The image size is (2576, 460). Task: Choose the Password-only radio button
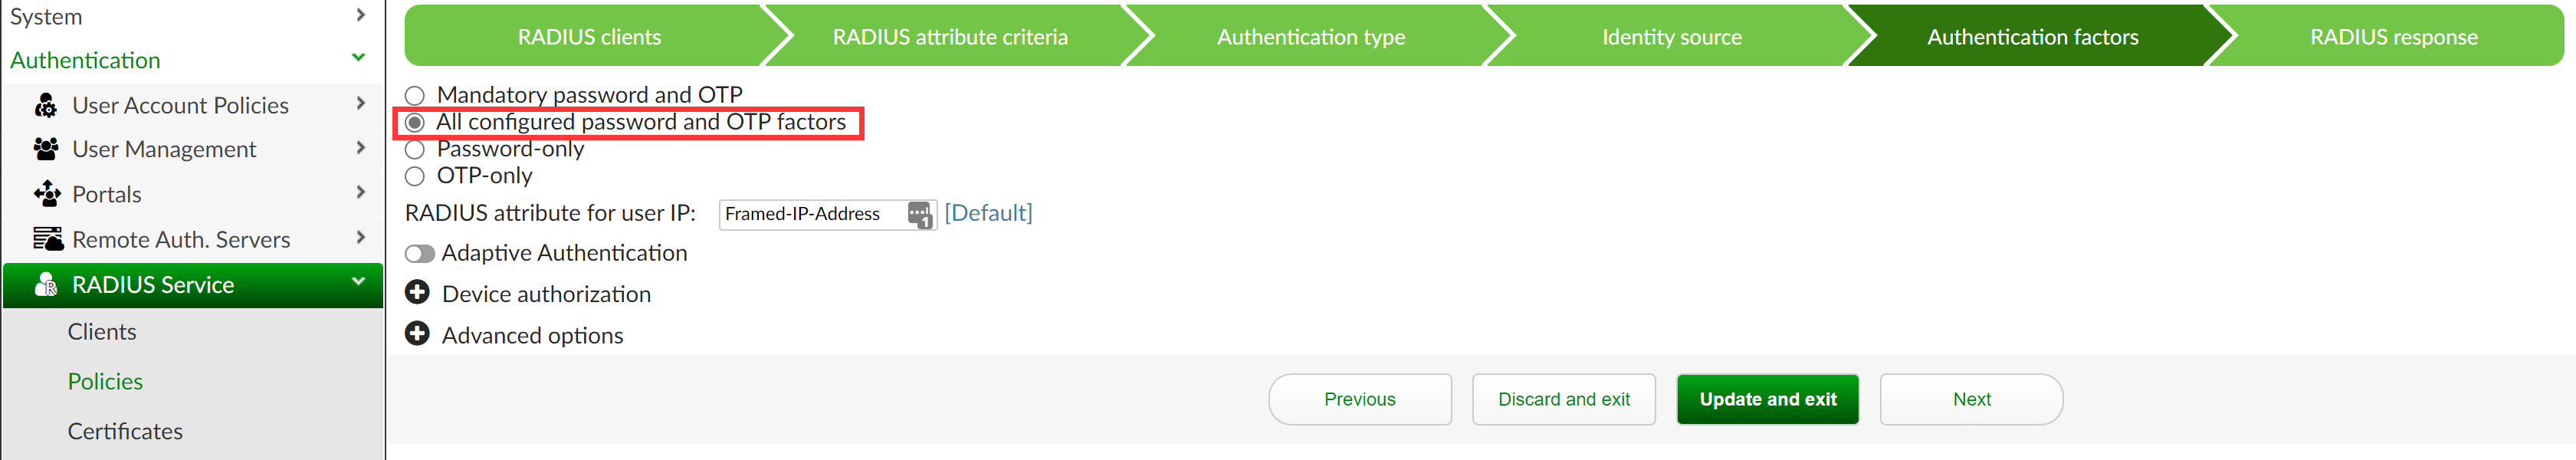coord(415,150)
